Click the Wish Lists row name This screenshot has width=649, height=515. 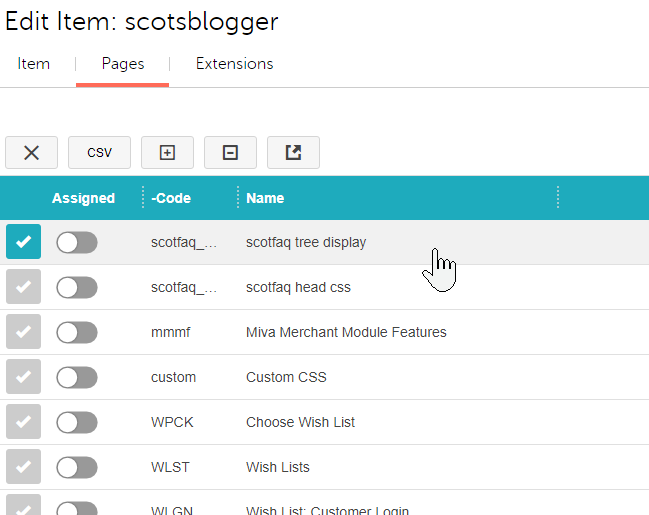coord(277,467)
